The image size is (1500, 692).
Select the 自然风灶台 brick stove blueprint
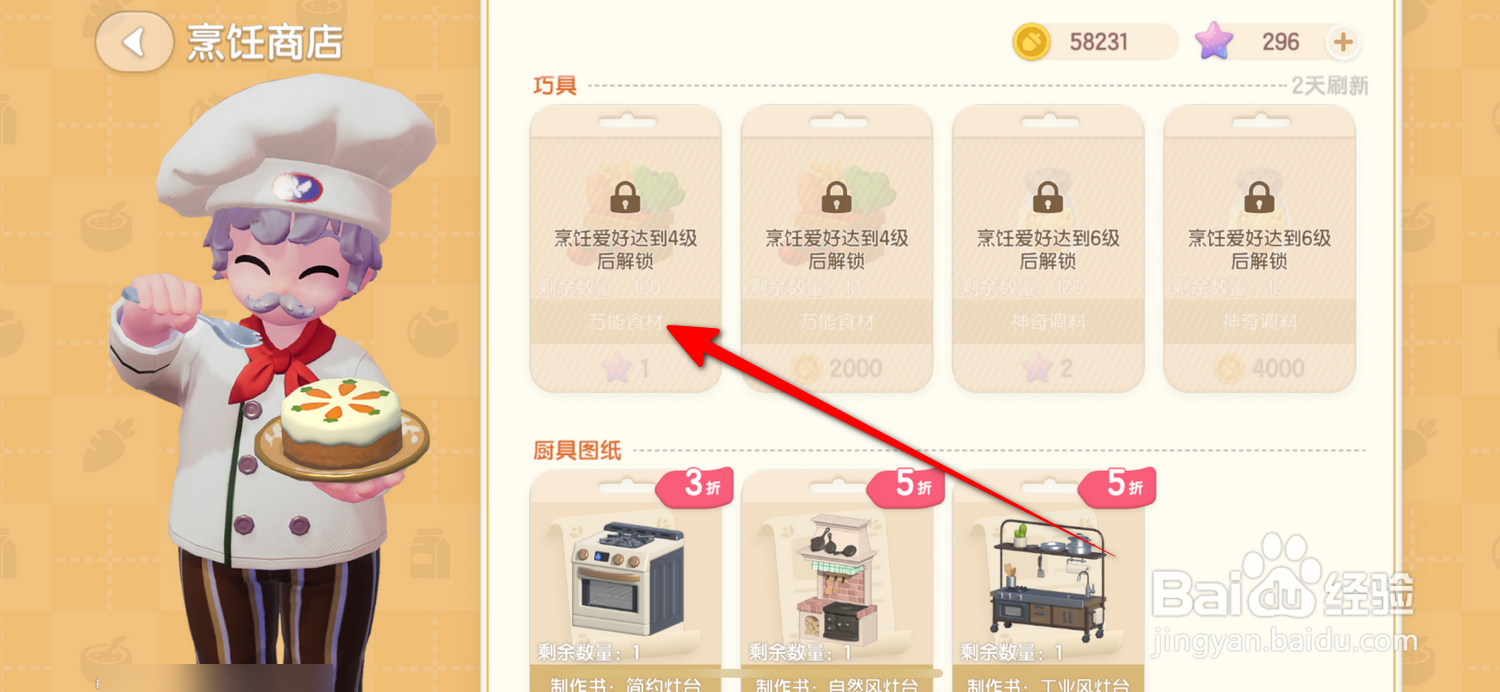[838, 577]
